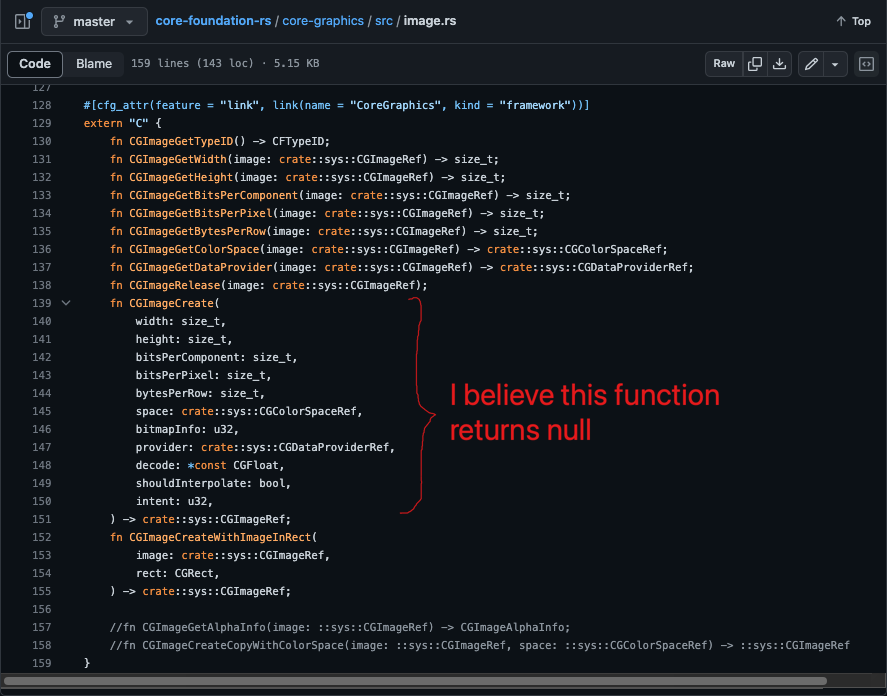
Task: Click CGImageGetTypeID function name
Action: coord(181,141)
